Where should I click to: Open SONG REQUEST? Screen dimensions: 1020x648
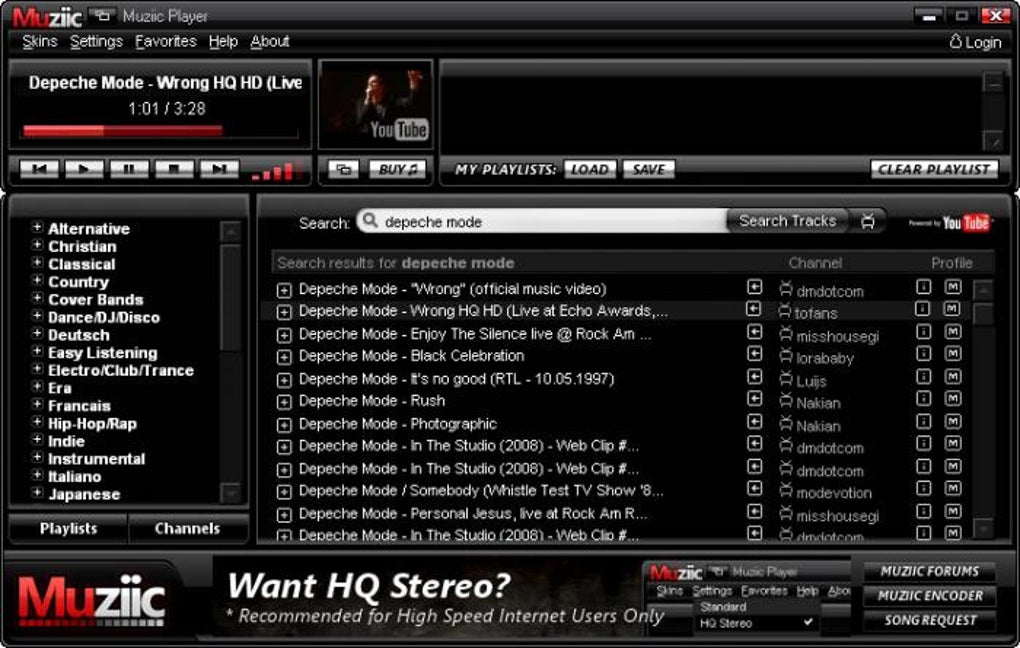(x=929, y=620)
